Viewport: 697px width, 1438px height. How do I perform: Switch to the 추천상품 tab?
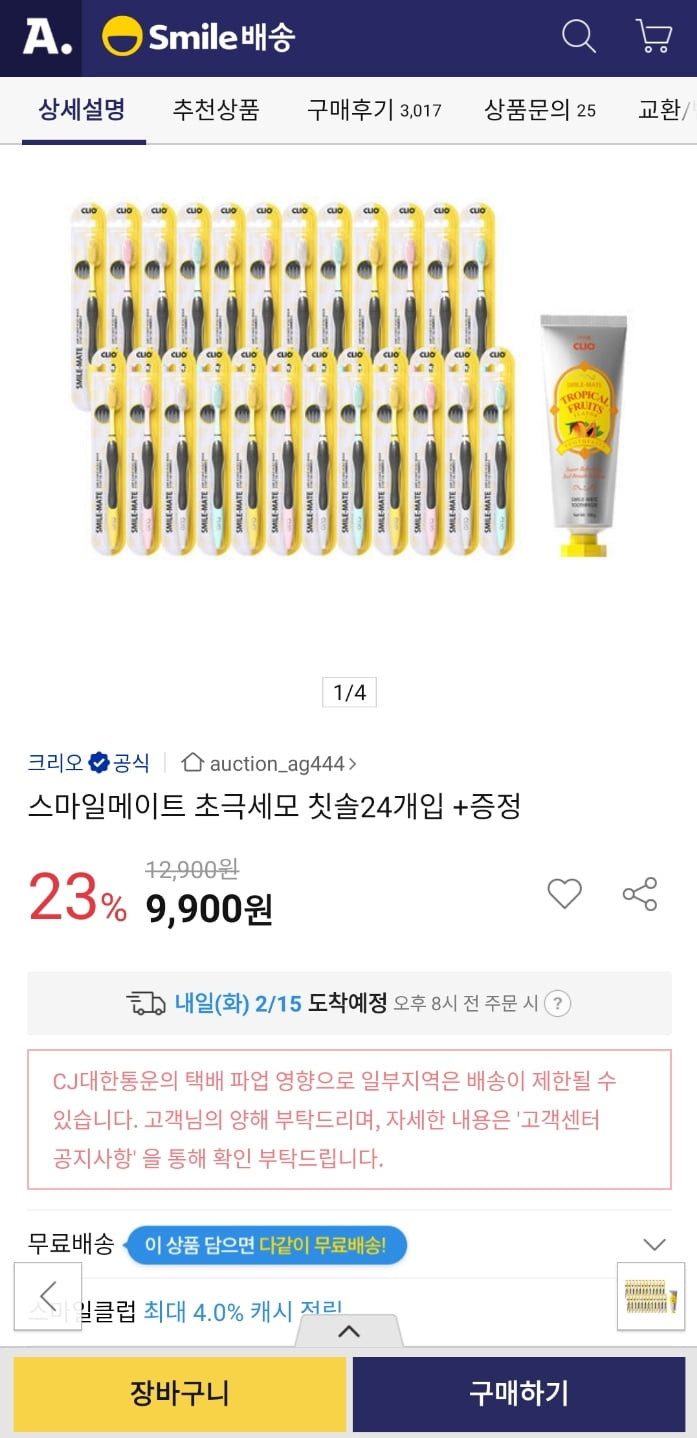tap(216, 110)
